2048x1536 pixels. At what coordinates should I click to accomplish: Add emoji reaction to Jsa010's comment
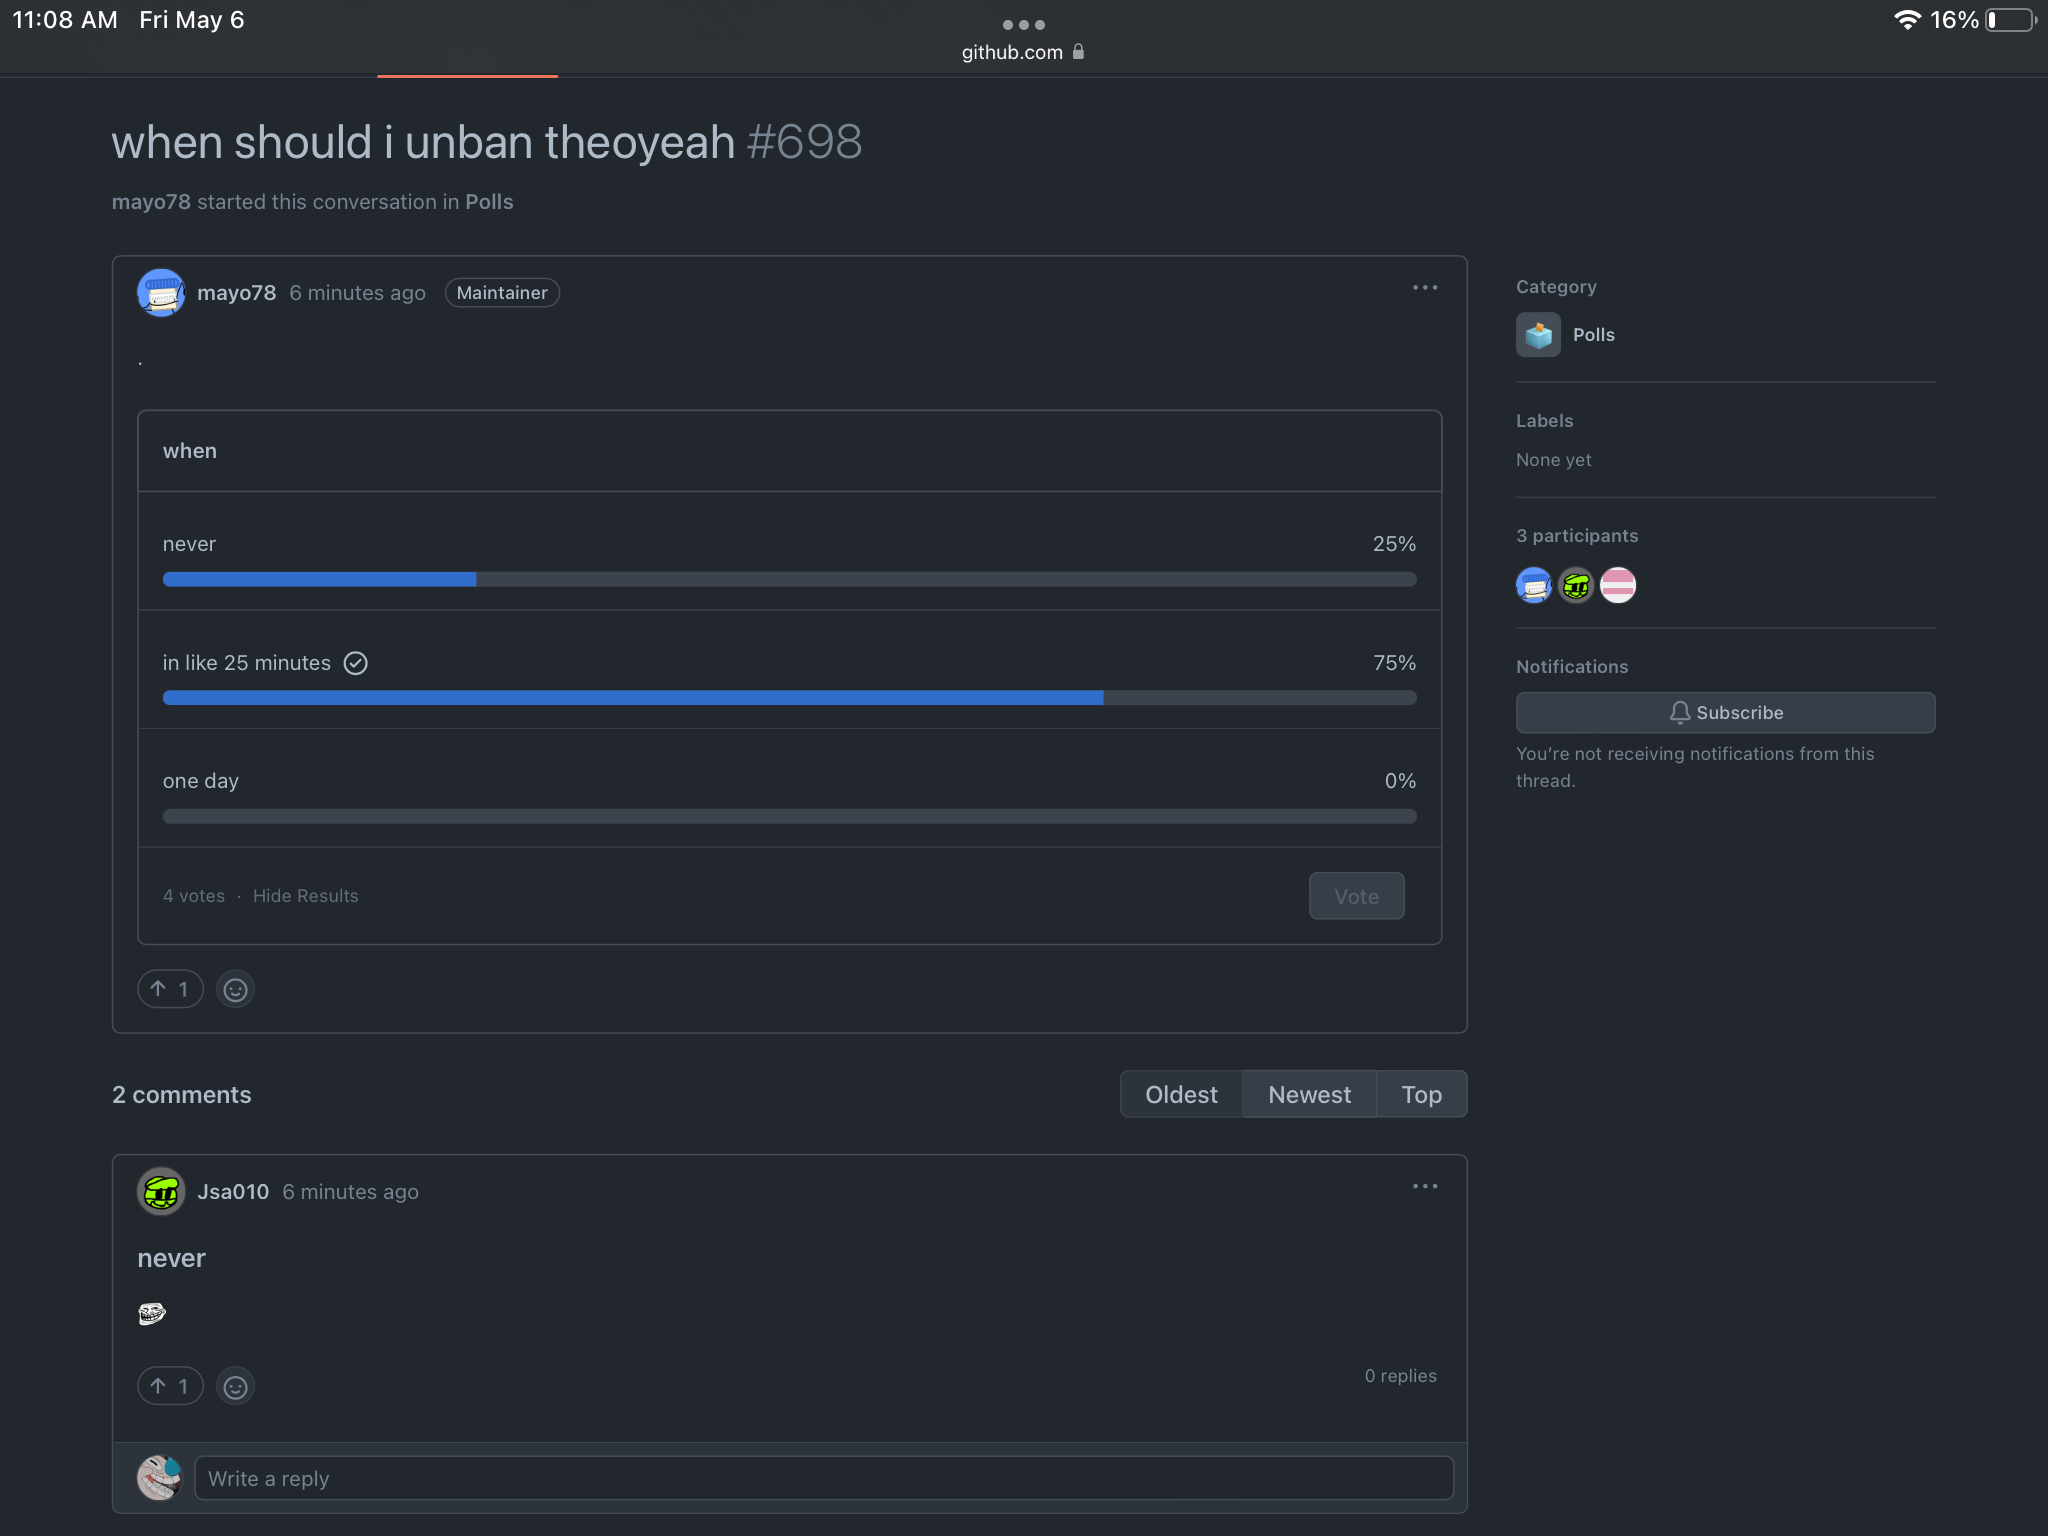(235, 1386)
